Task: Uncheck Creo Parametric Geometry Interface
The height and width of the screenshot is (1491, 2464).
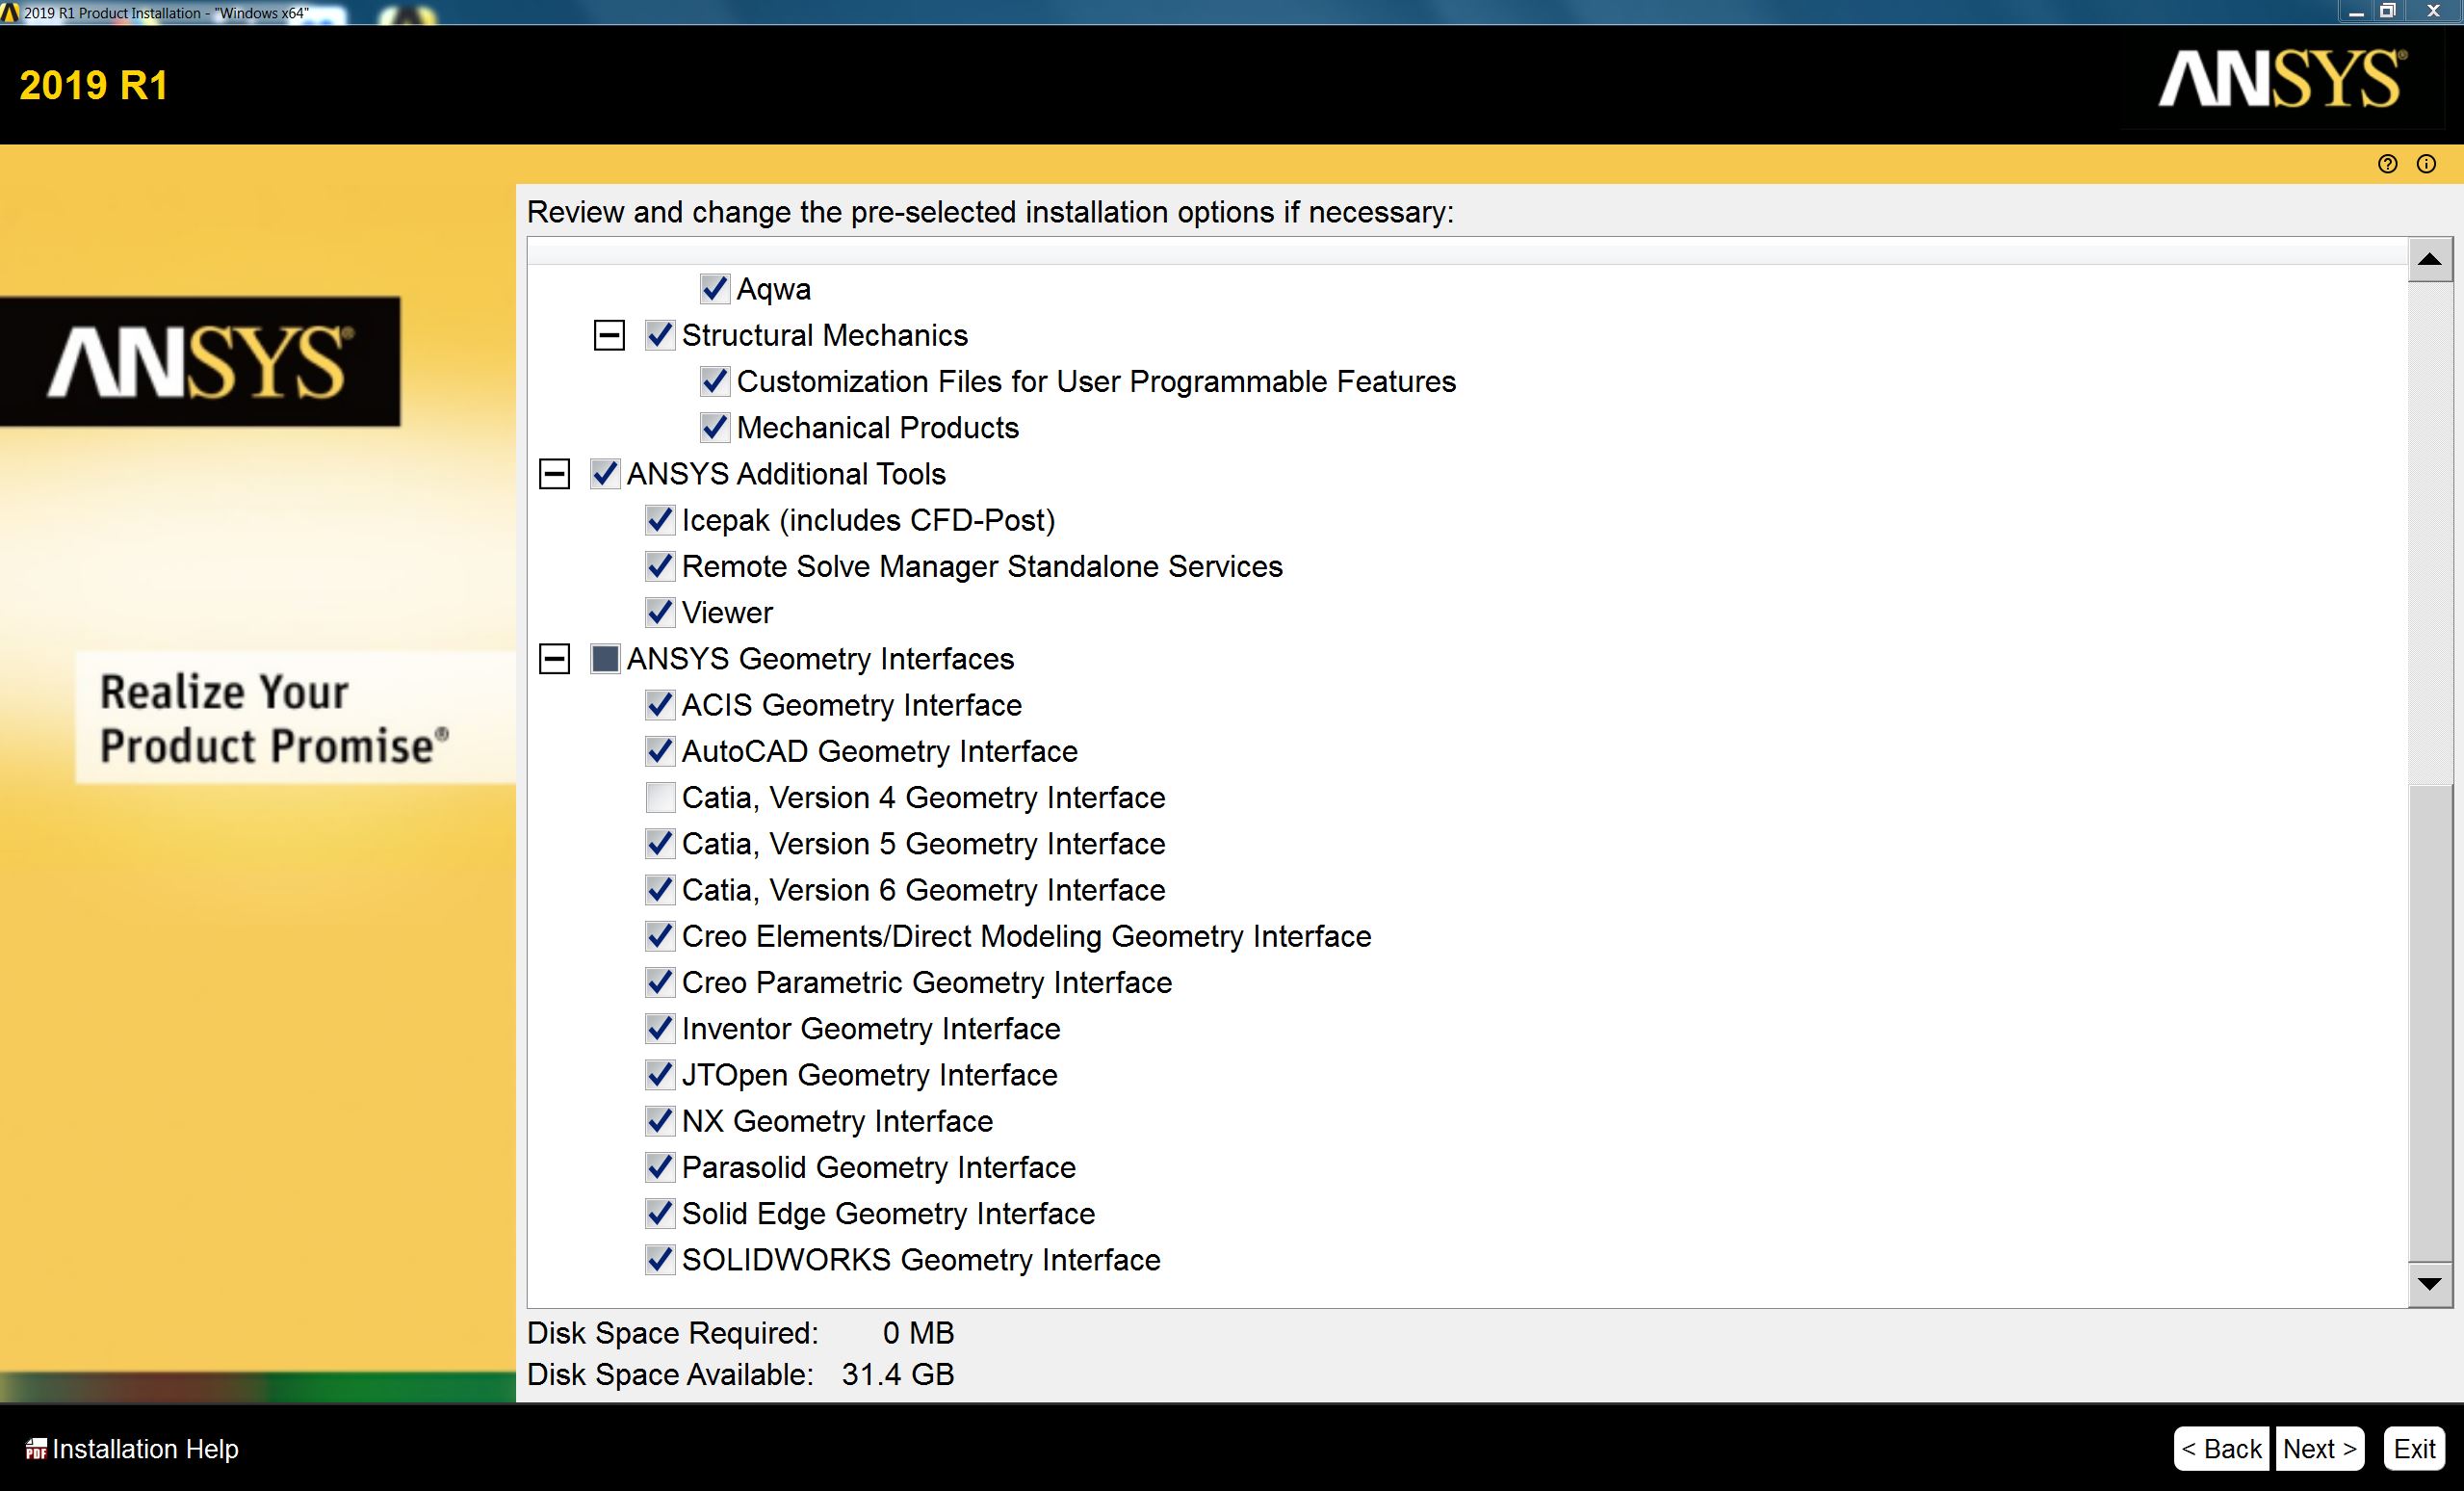Action: [x=659, y=982]
